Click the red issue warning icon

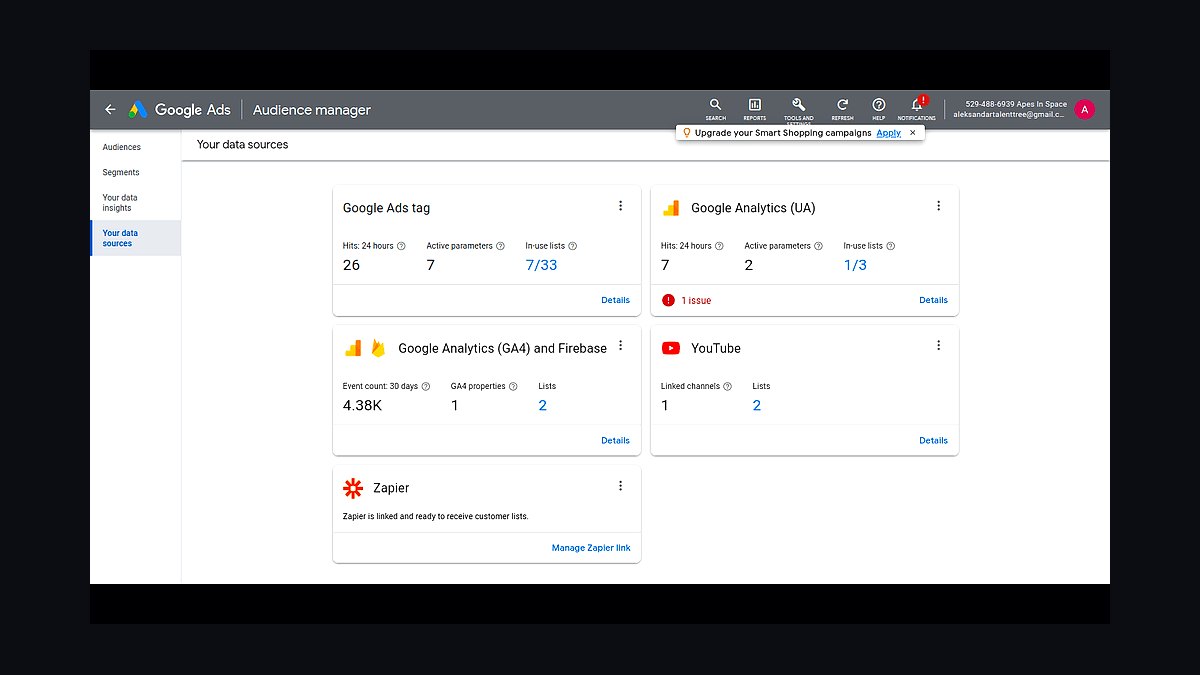[667, 300]
